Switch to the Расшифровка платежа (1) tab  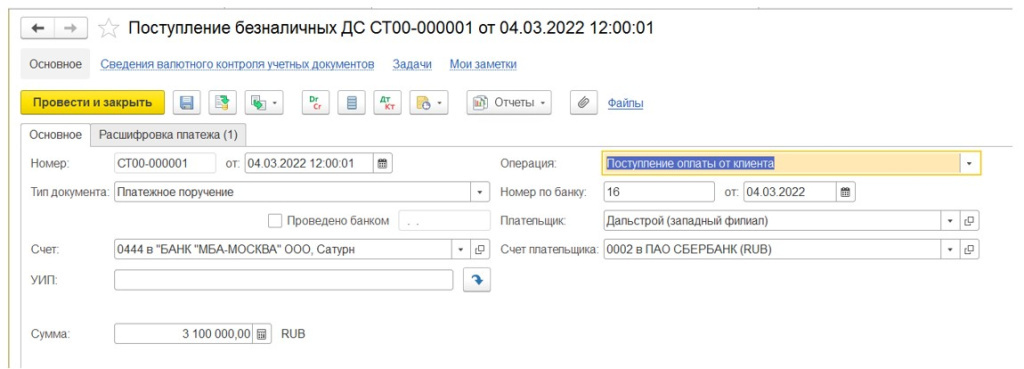pyautogui.click(x=168, y=135)
